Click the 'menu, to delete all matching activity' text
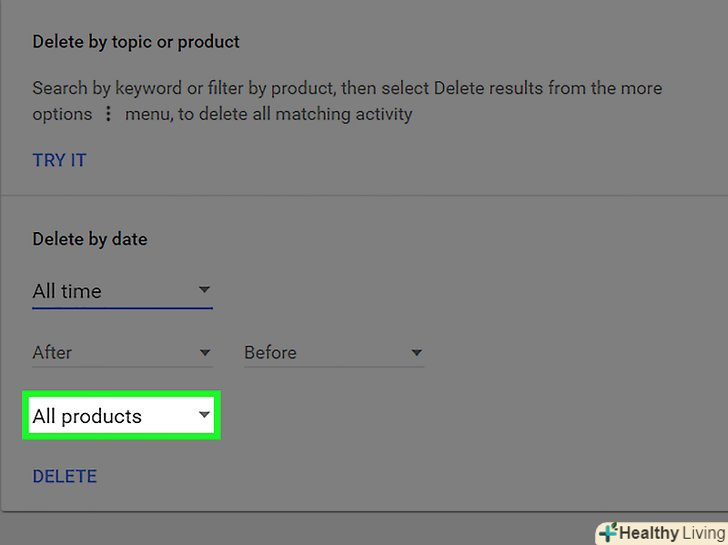Viewport: 728px width, 545px height. pyautogui.click(x=268, y=114)
